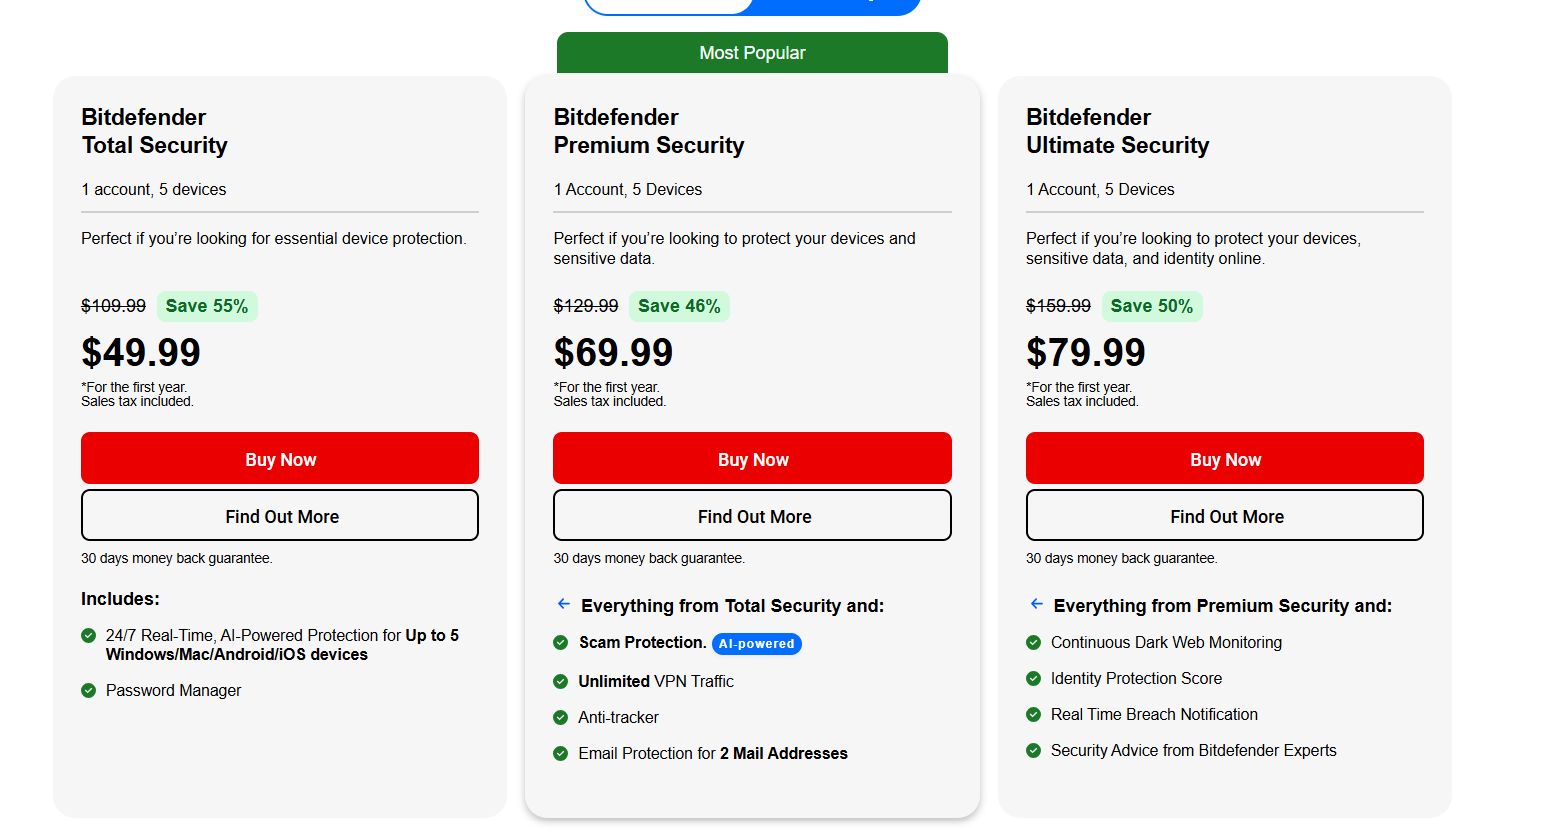The width and height of the screenshot is (1557, 832).
Task: Click checkmark next to Identity Protection Score
Action: [x=1033, y=679]
